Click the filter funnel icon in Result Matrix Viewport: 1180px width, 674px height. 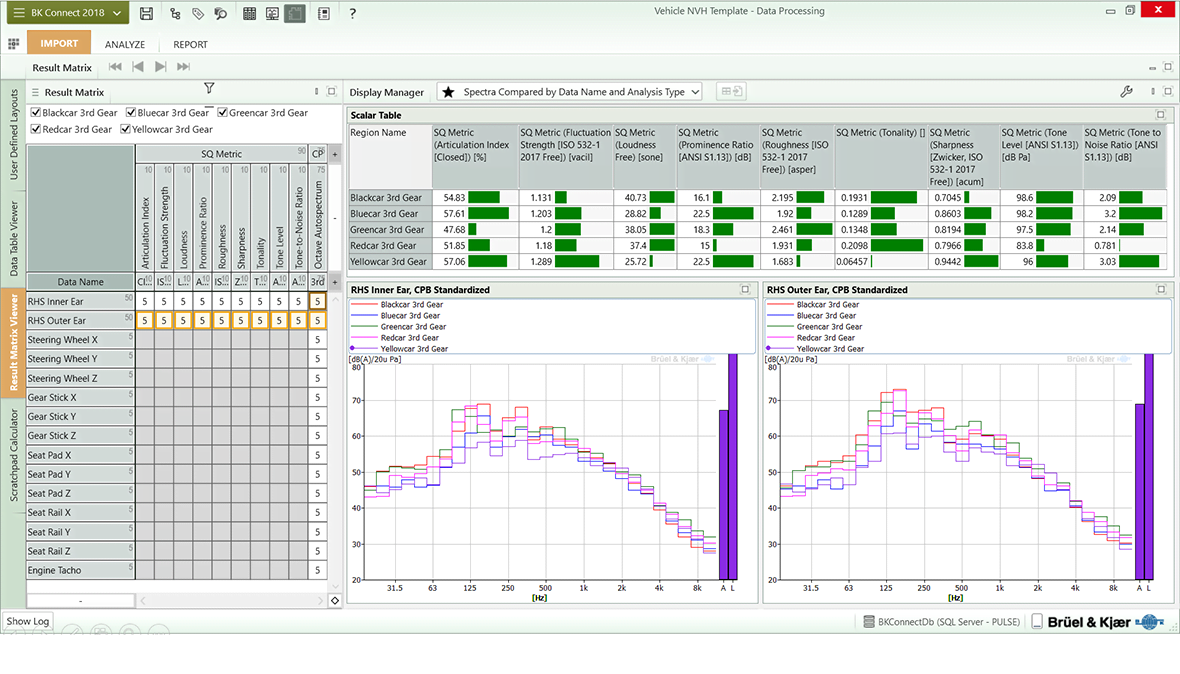209,89
